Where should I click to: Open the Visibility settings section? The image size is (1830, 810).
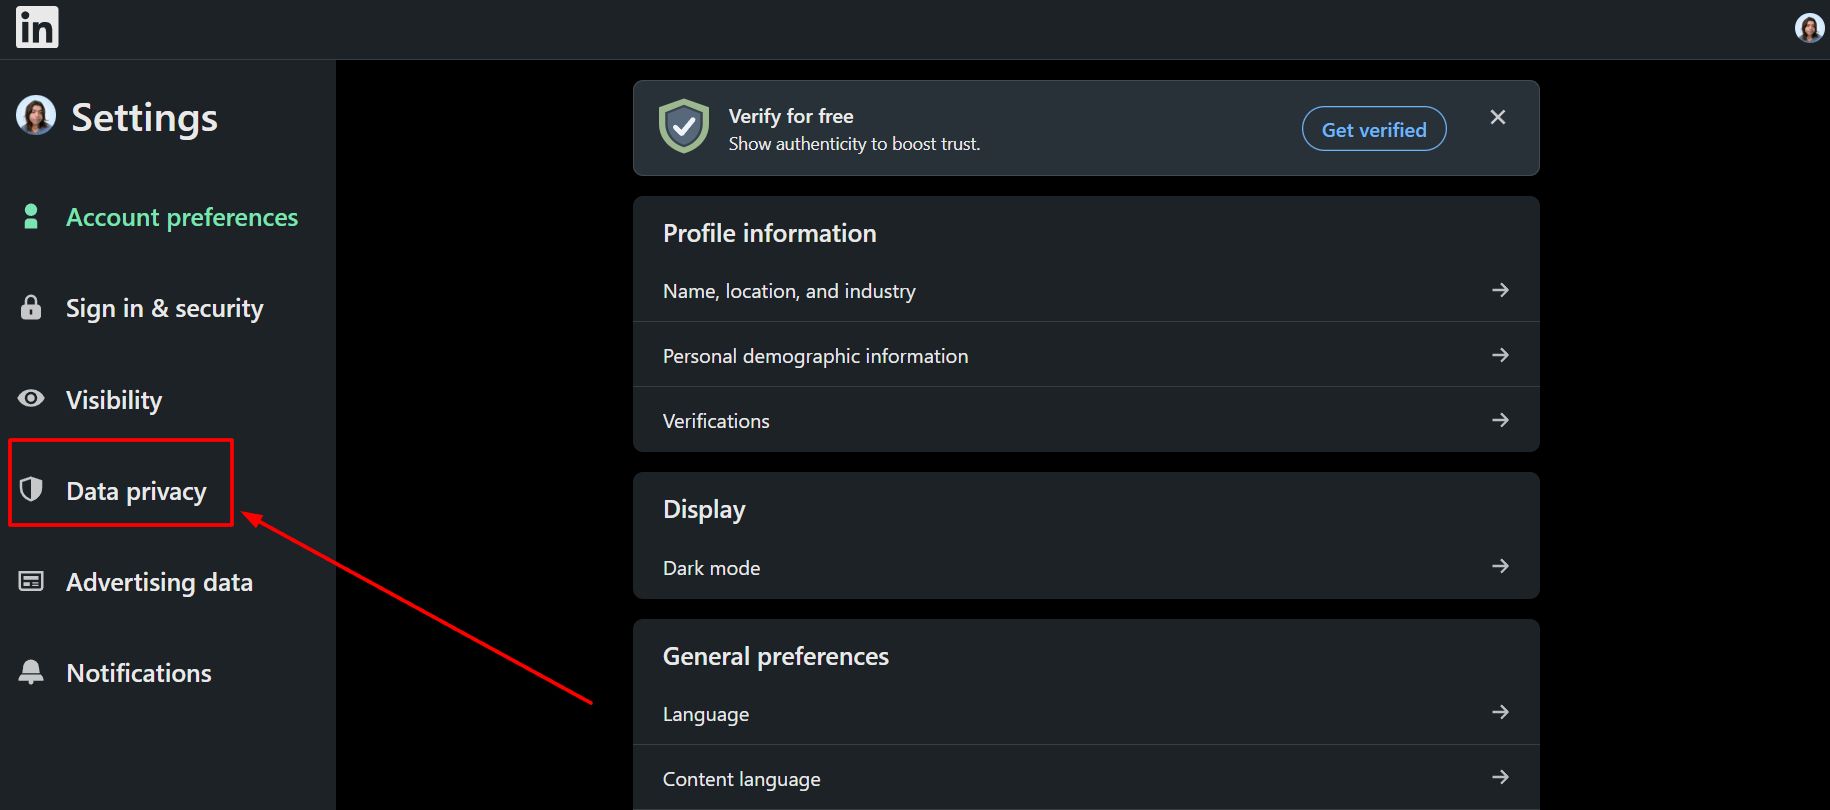click(114, 400)
